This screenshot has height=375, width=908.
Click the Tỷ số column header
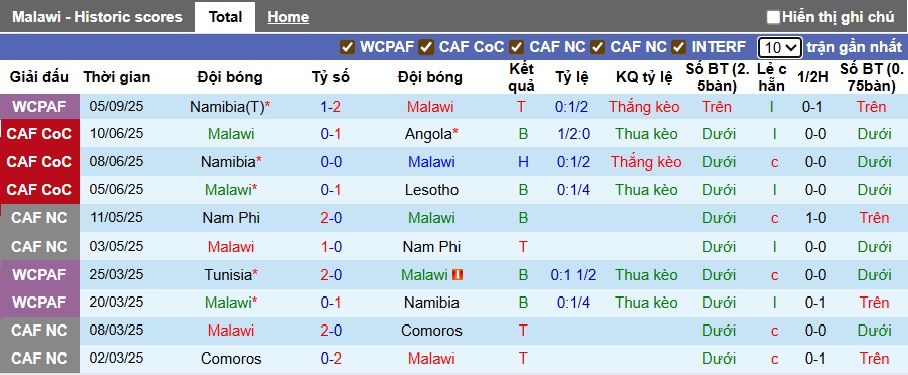(x=331, y=77)
